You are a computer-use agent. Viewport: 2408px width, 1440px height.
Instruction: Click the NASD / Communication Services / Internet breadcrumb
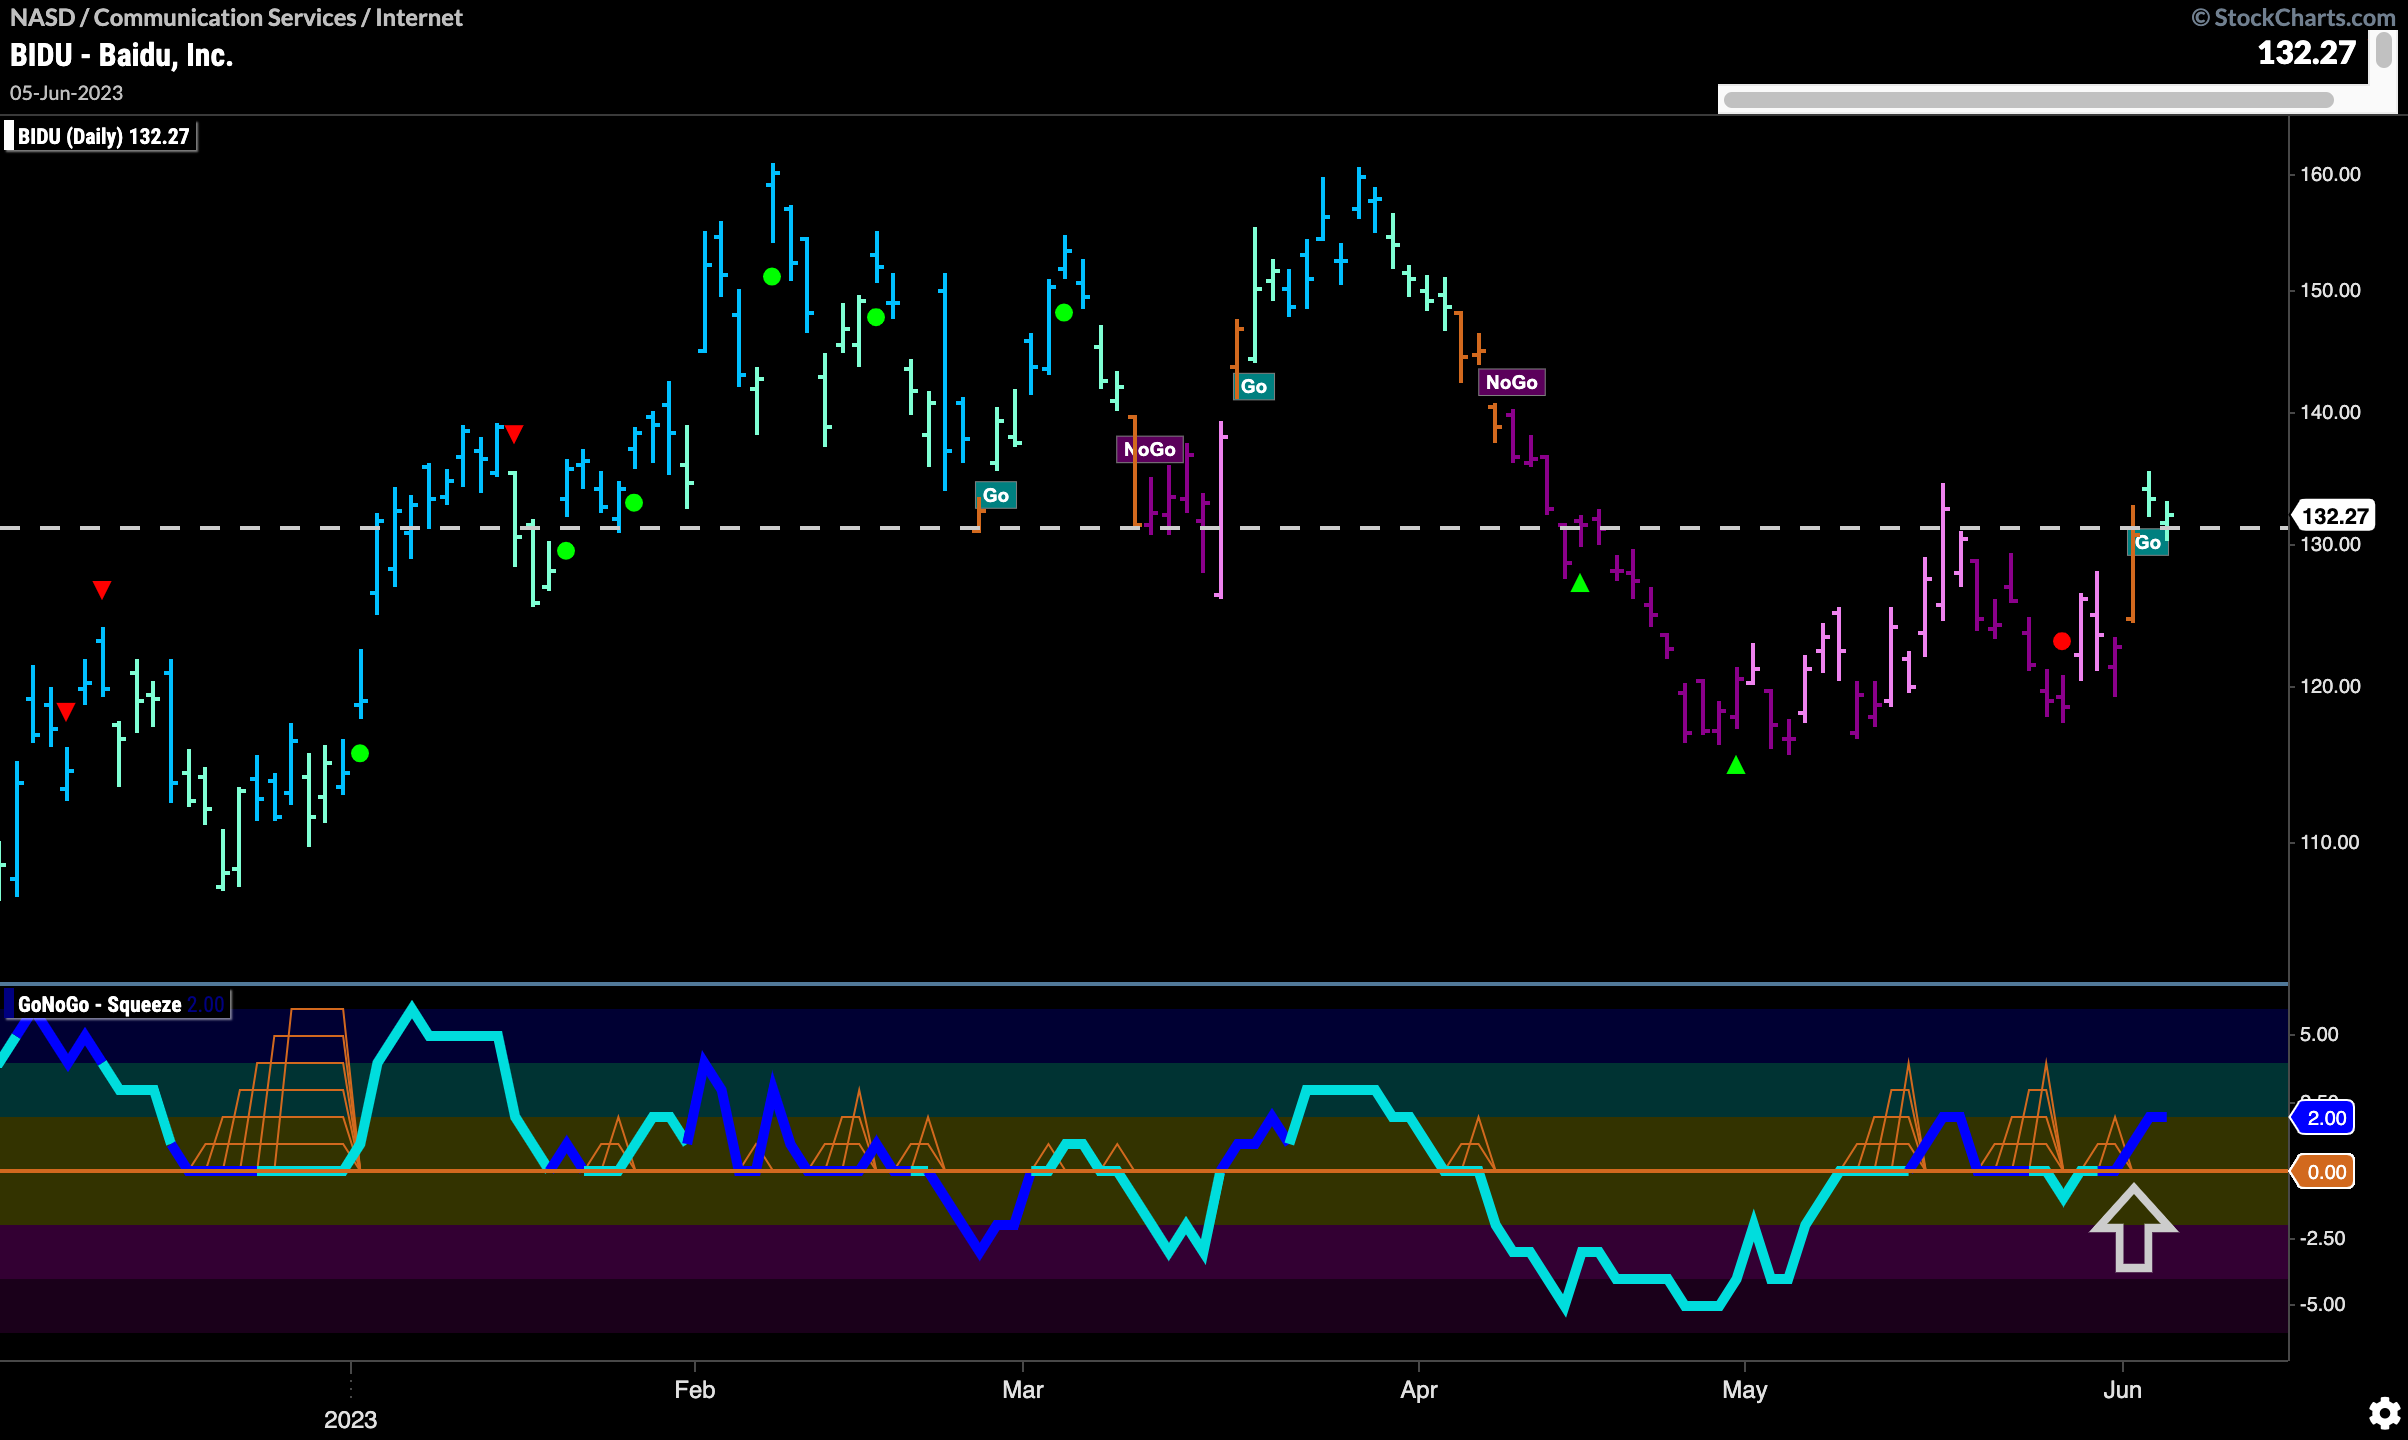[236, 17]
